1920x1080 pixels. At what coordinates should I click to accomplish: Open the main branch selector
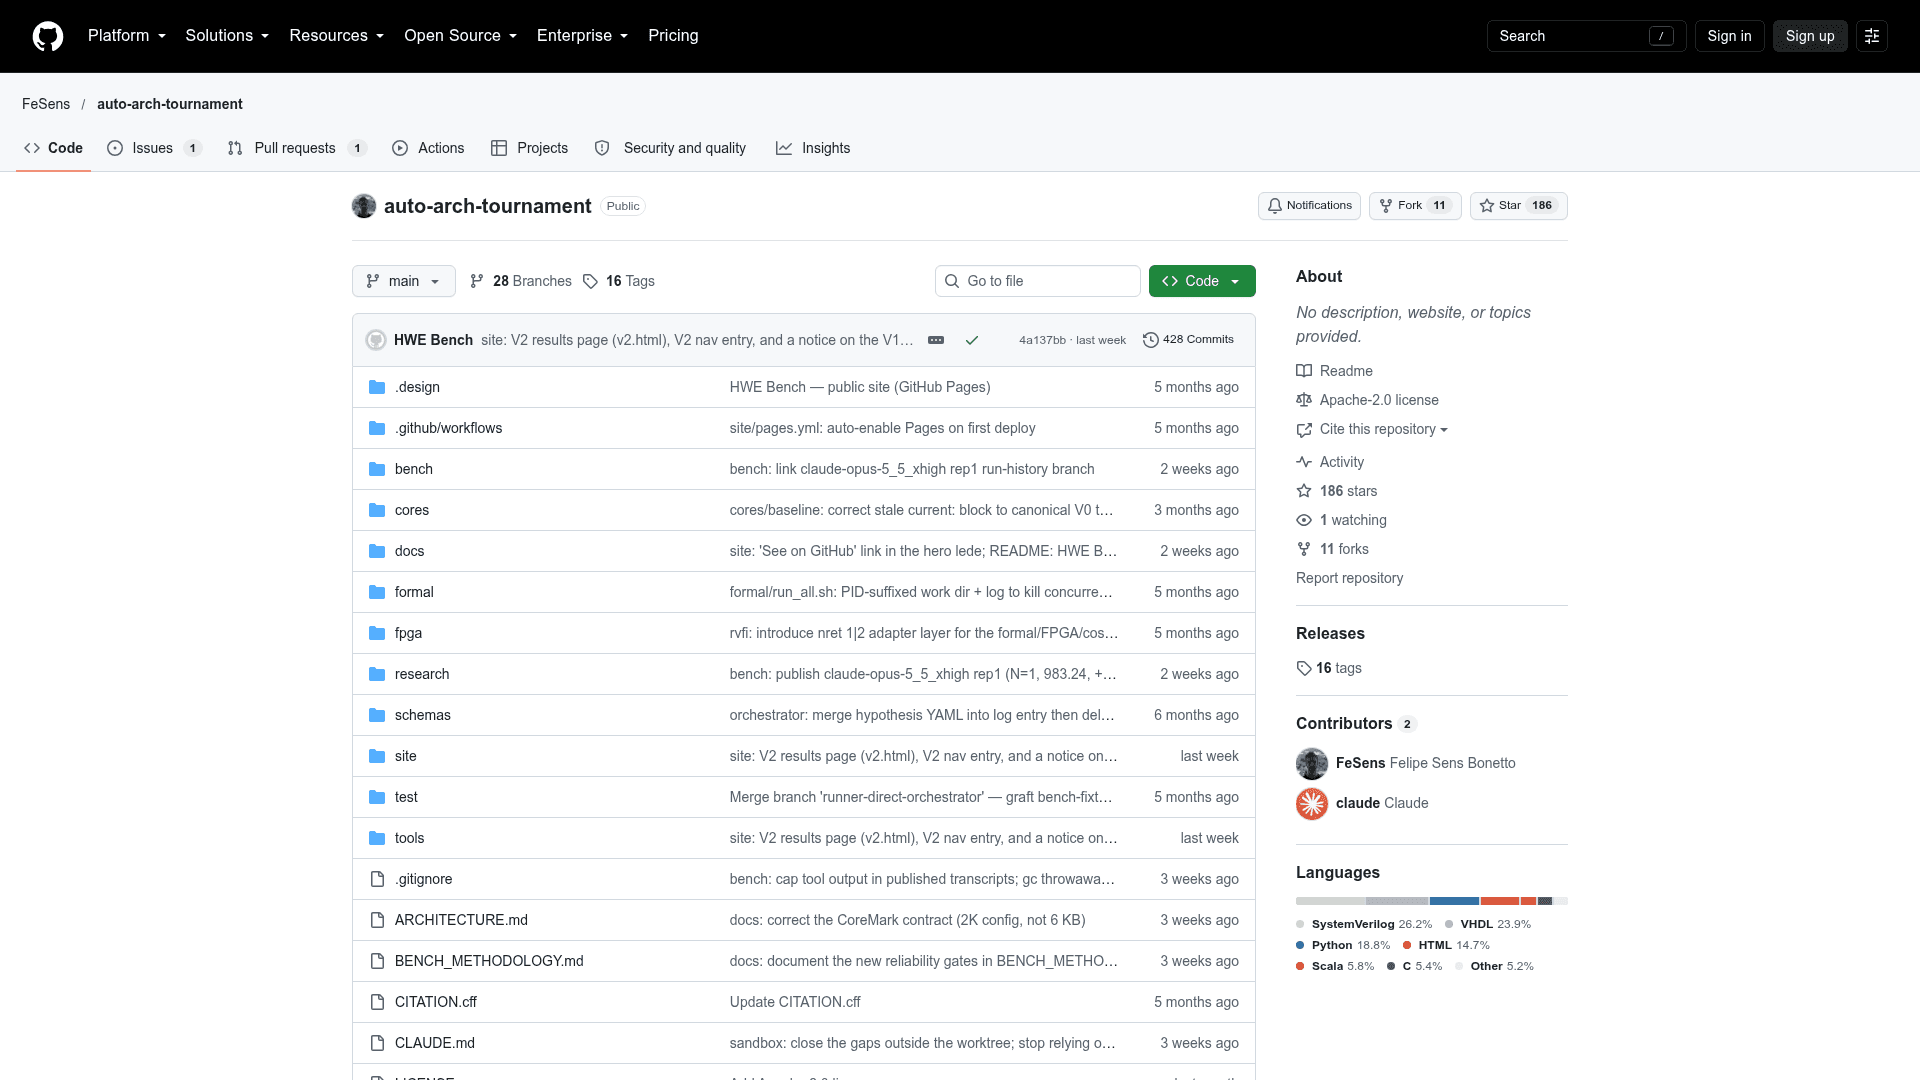(404, 281)
